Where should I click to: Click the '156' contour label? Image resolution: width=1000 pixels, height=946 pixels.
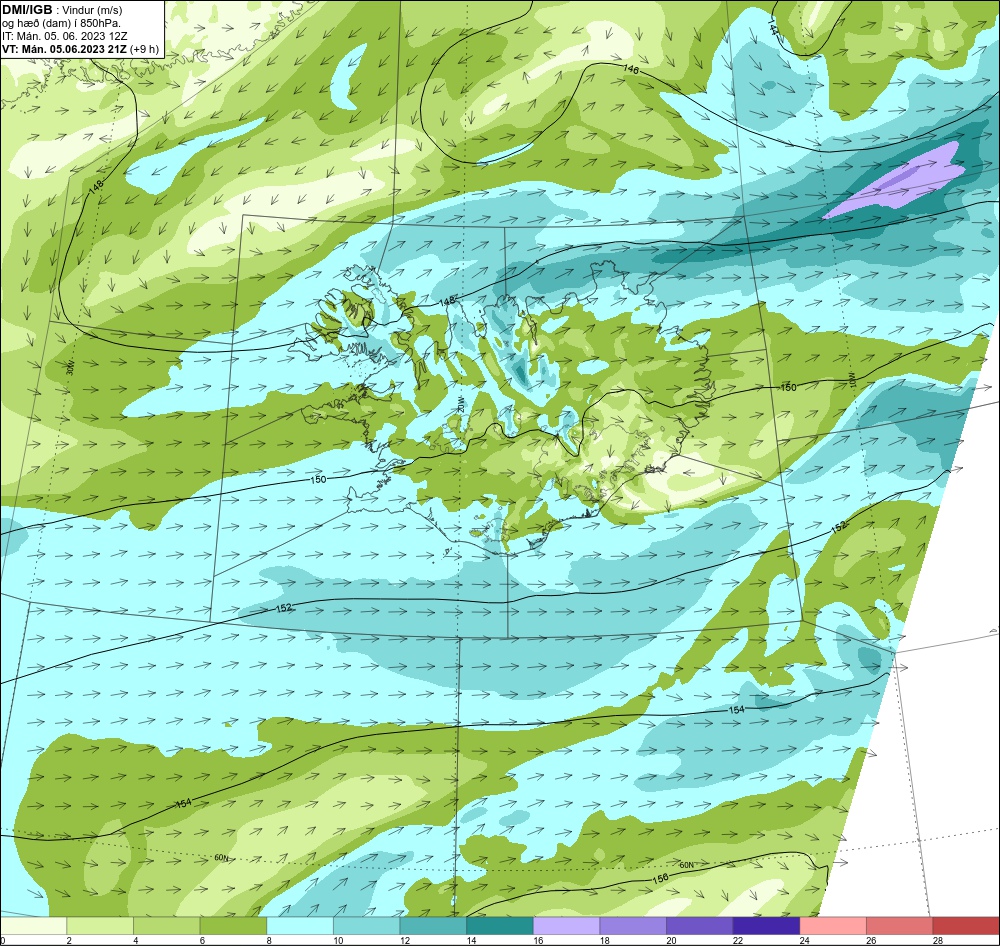(661, 878)
